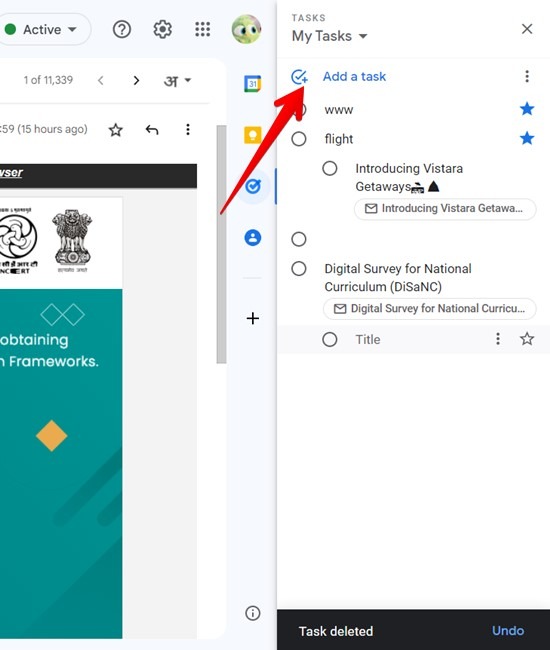Unstar the flight task
Screen dimensions: 550x650
click(x=527, y=138)
